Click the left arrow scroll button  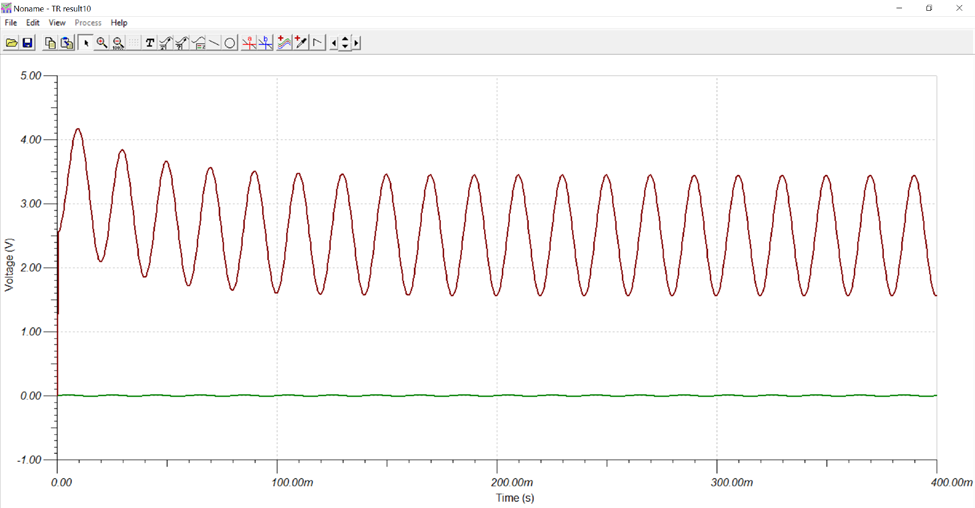pyautogui.click(x=334, y=43)
